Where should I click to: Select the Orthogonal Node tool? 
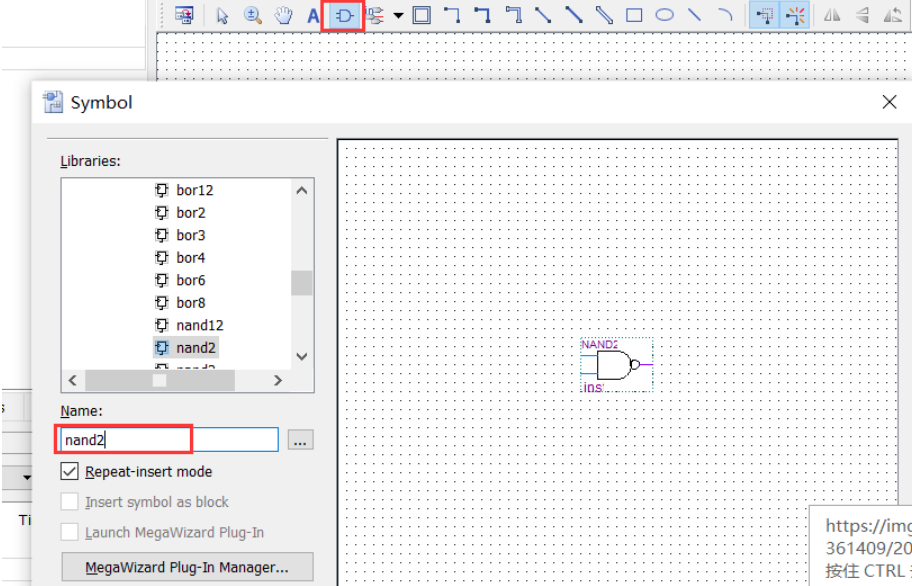click(452, 15)
